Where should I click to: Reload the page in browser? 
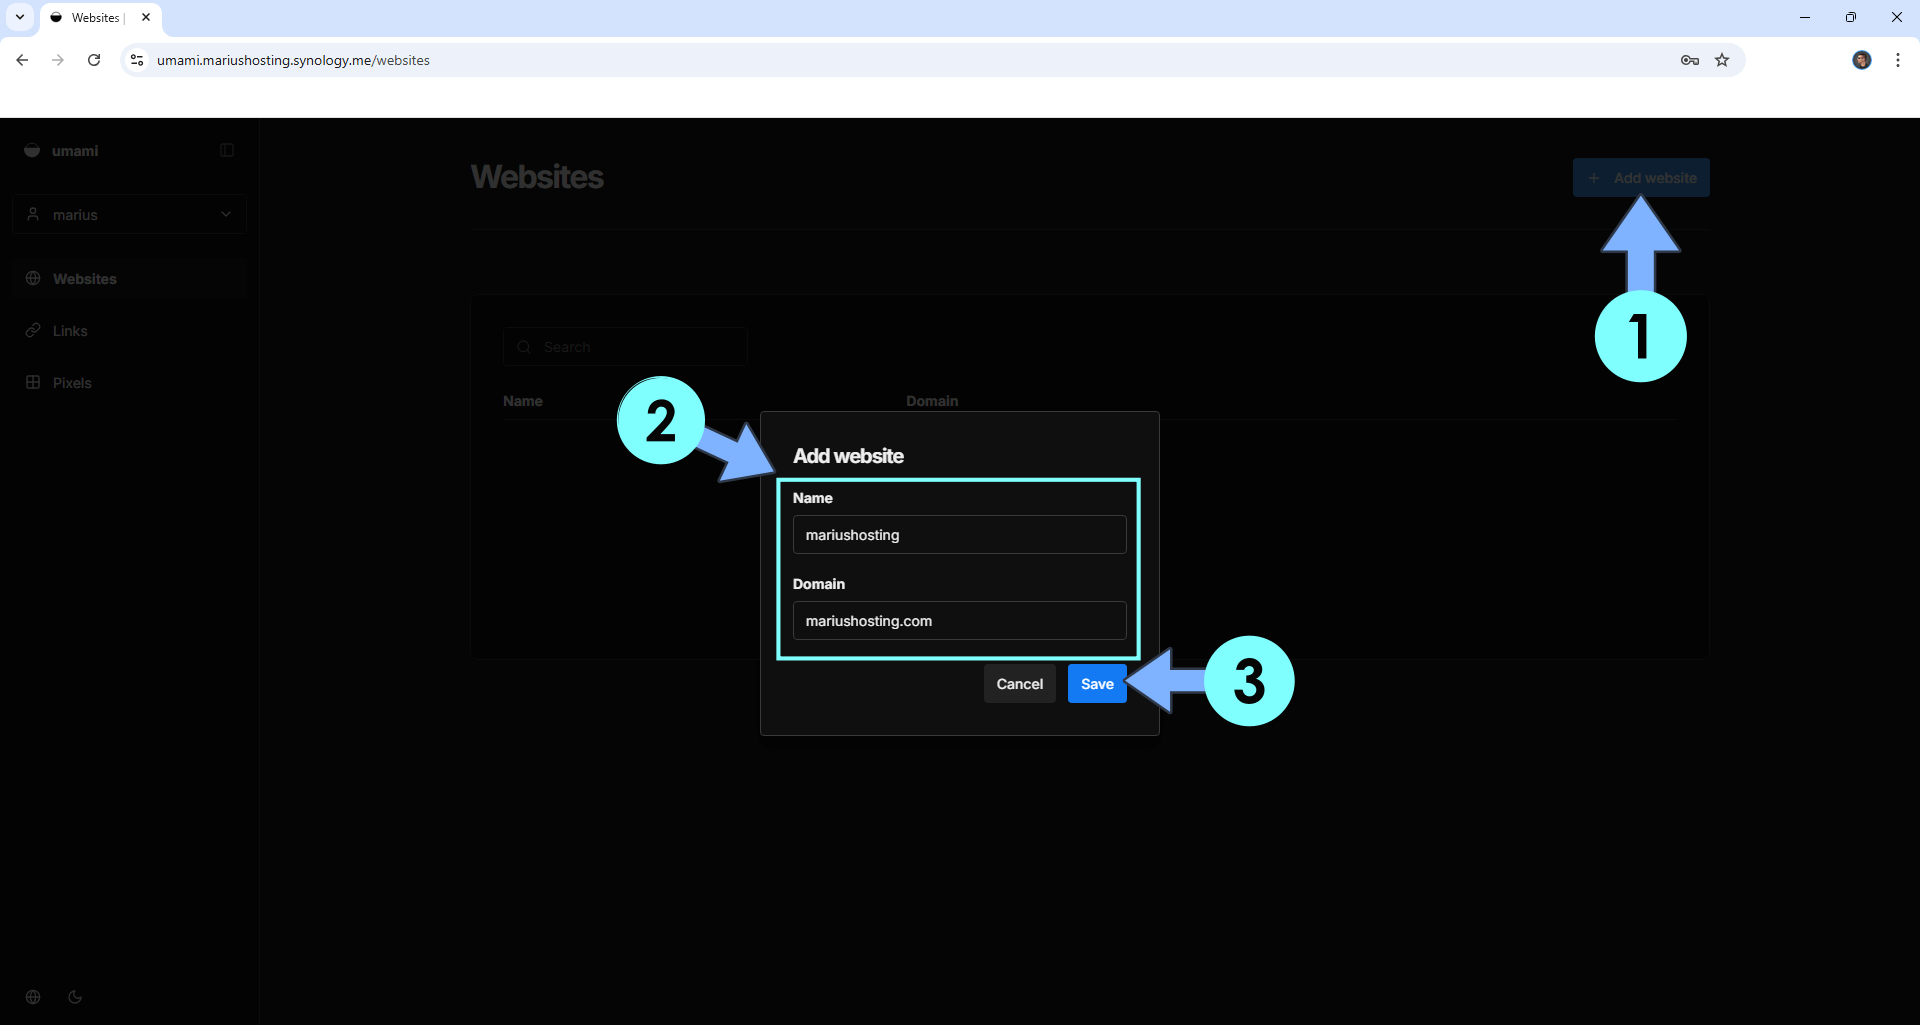tap(94, 60)
